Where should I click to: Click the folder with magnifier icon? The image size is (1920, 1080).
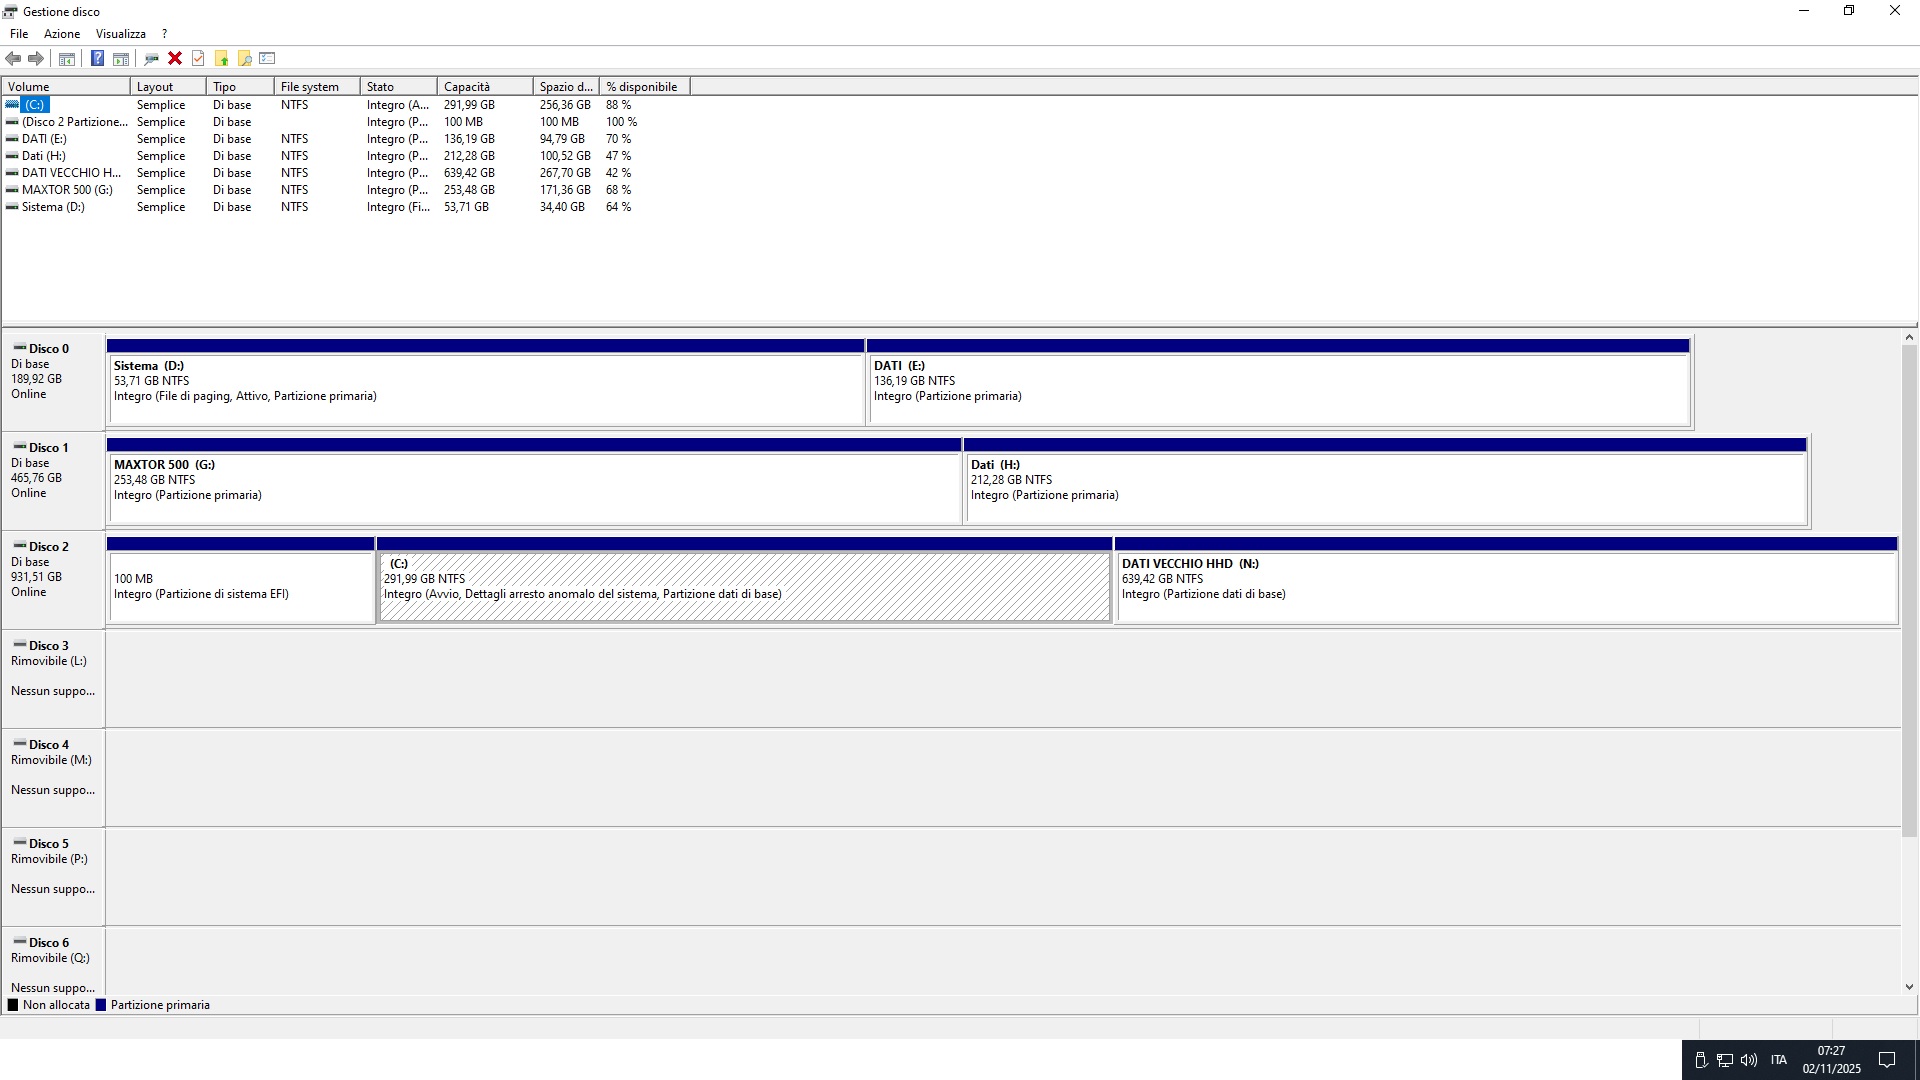click(244, 58)
